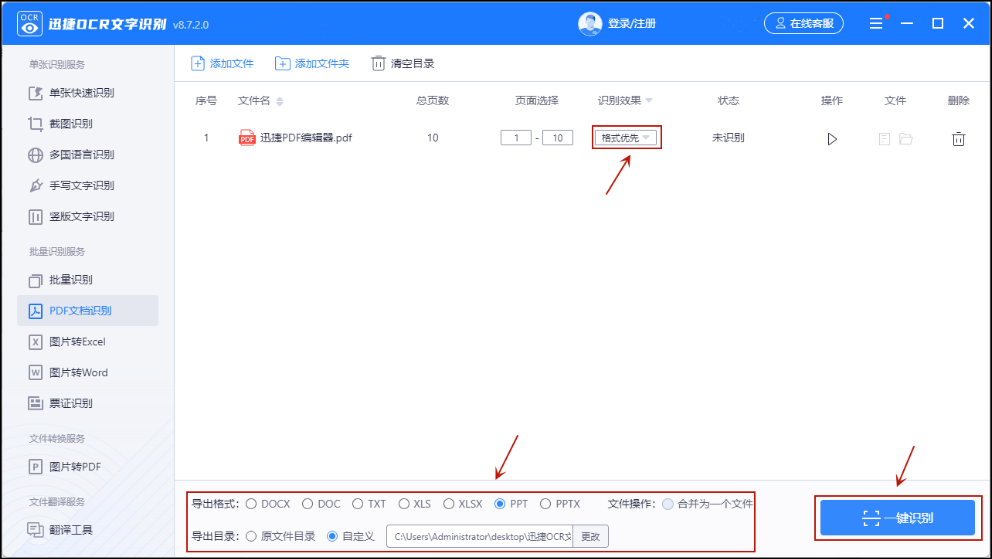992x559 pixels.
Task: Click the 手写文字识别 pen icon
Action: click(x=35, y=186)
